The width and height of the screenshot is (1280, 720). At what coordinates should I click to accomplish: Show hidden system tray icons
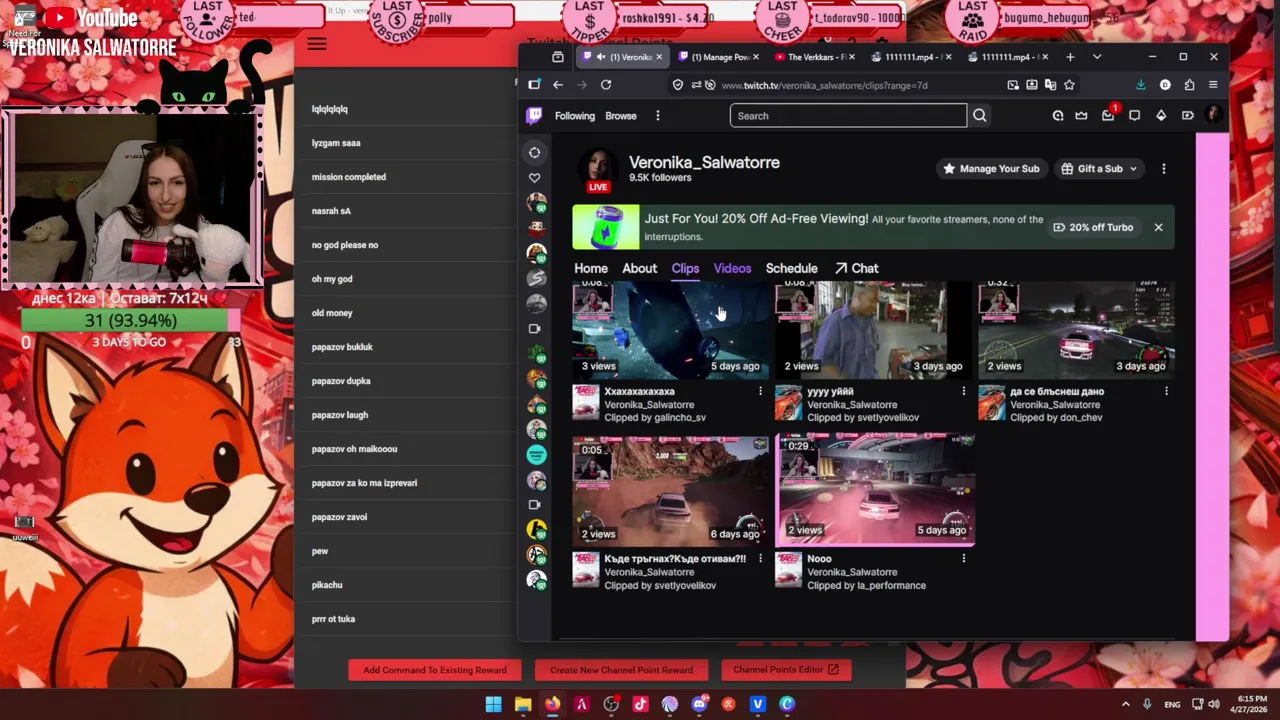pos(1125,704)
